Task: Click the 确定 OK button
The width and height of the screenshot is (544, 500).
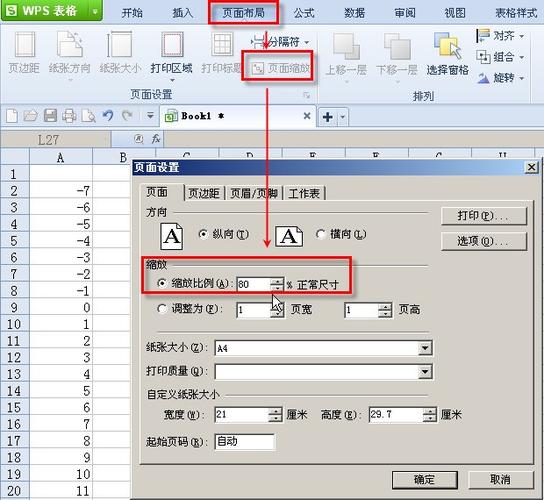Action: [x=425, y=480]
